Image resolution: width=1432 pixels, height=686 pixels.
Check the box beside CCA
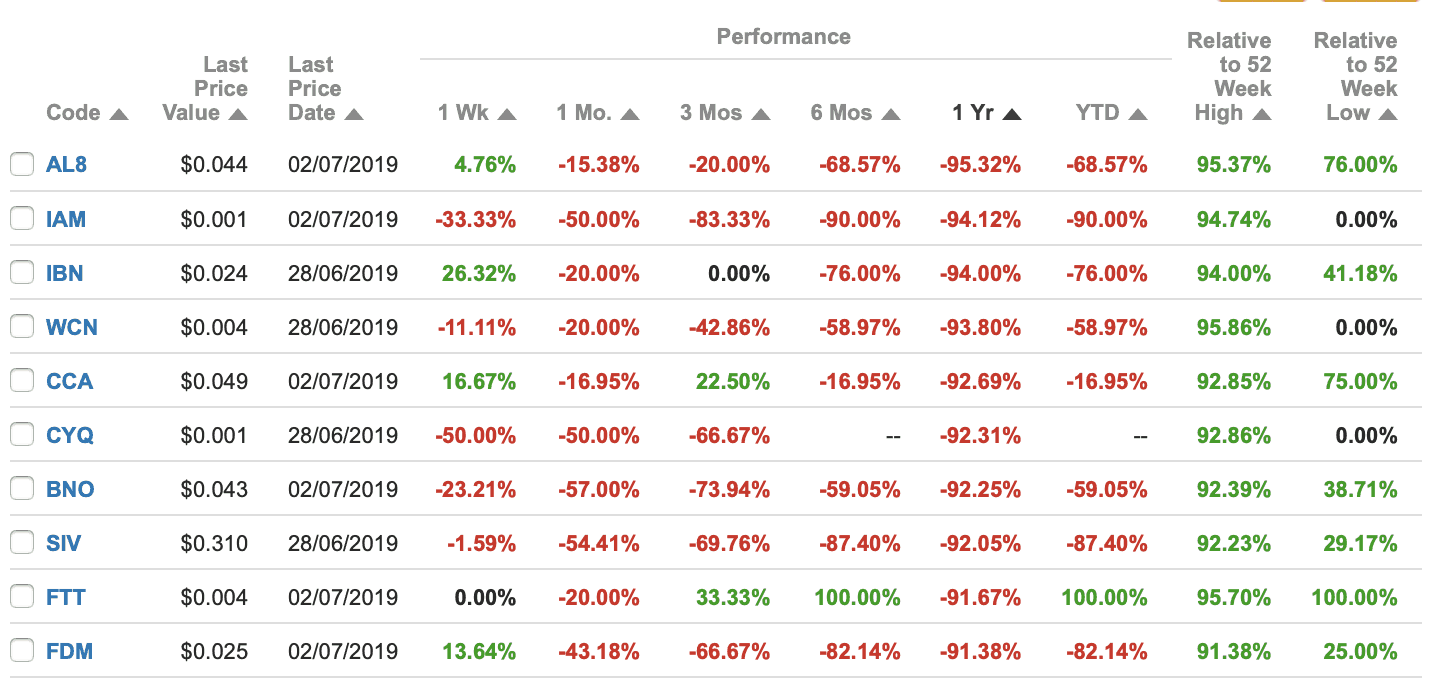22,381
